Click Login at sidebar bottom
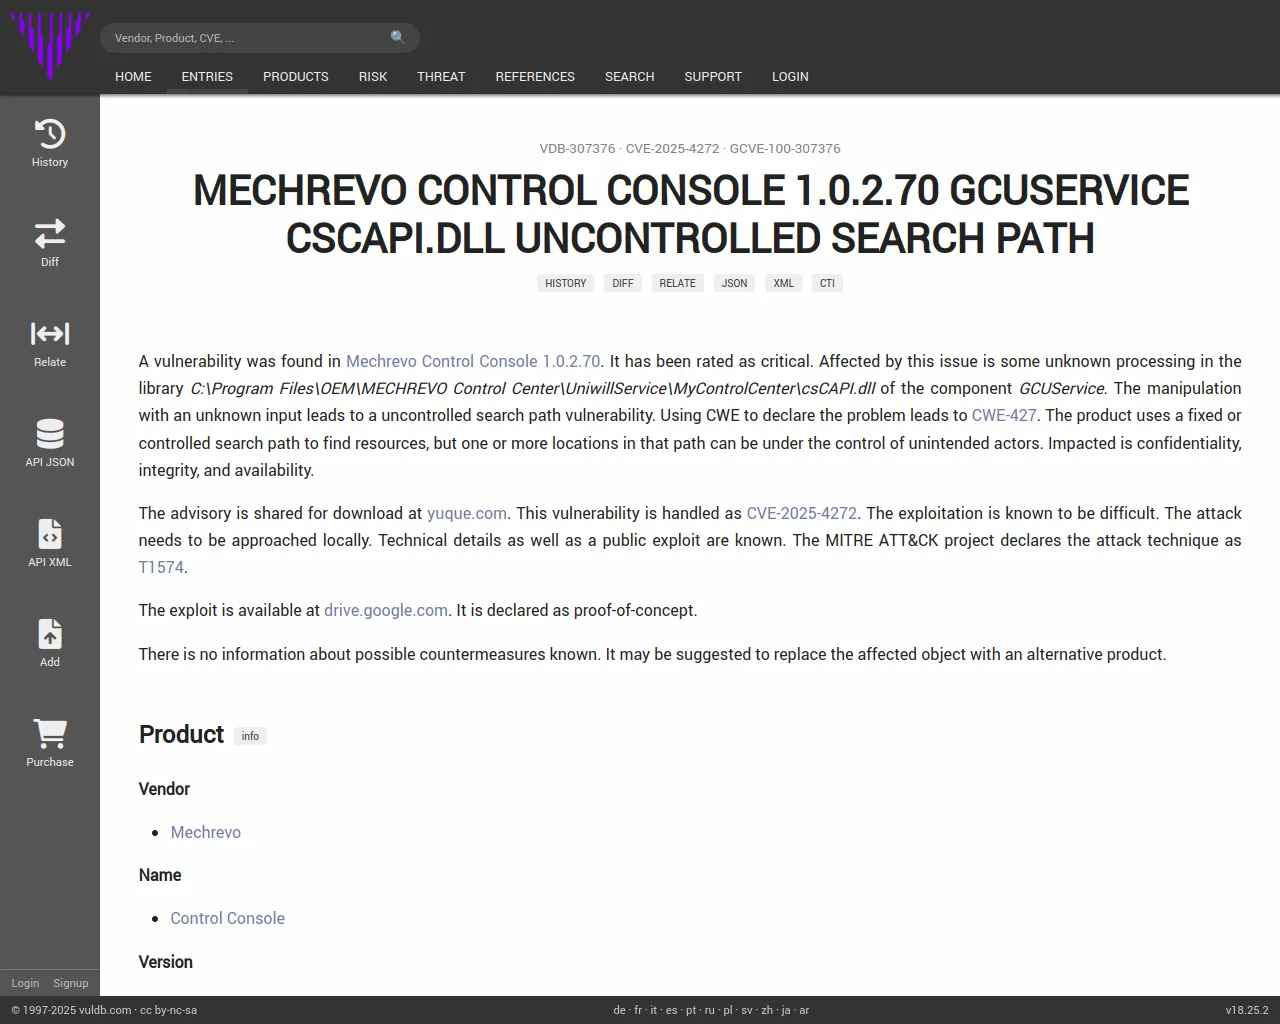This screenshot has width=1280, height=1024. [25, 983]
